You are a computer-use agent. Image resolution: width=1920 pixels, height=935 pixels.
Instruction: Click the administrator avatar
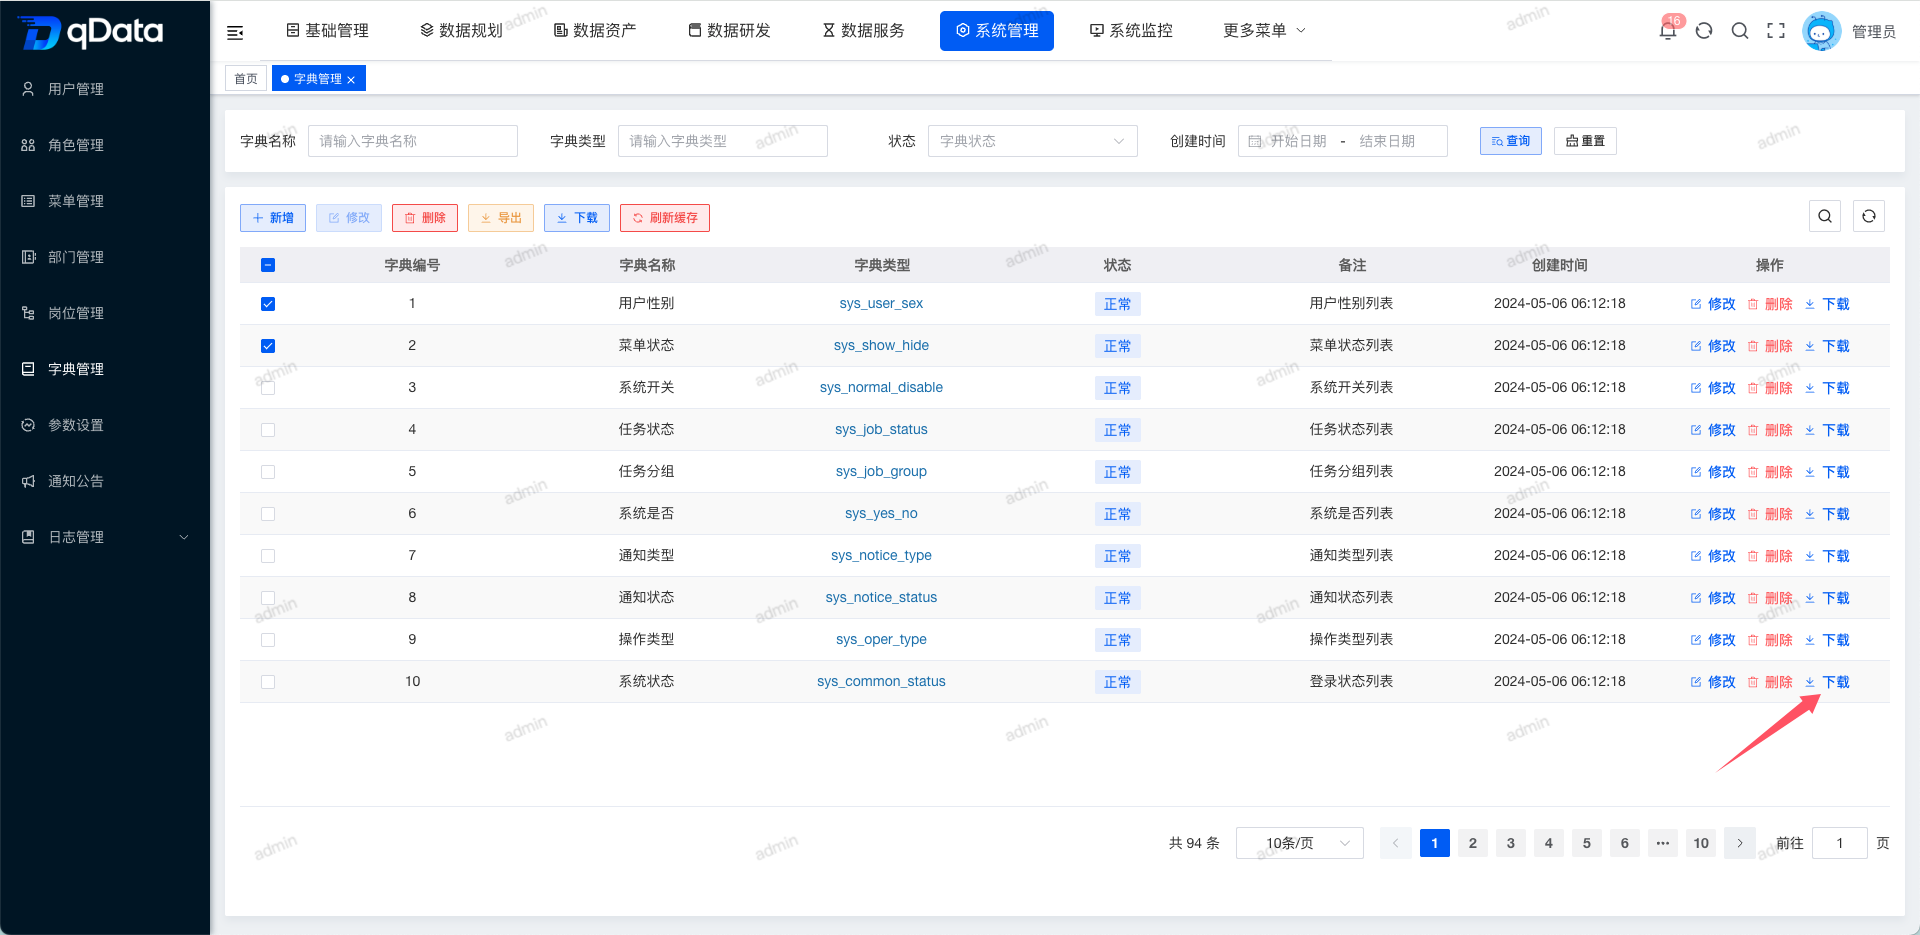pos(1821,31)
